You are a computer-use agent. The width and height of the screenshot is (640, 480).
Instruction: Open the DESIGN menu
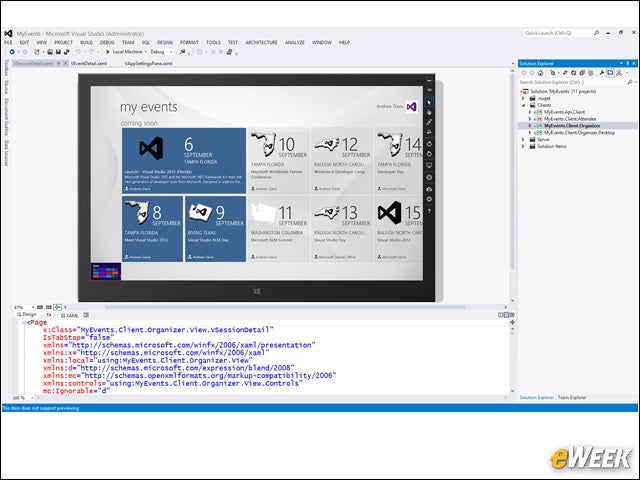click(165, 42)
